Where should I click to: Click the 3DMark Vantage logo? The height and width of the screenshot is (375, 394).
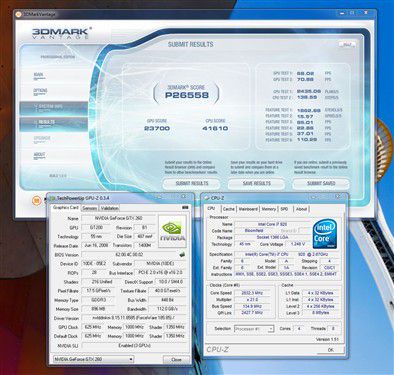click(61, 33)
